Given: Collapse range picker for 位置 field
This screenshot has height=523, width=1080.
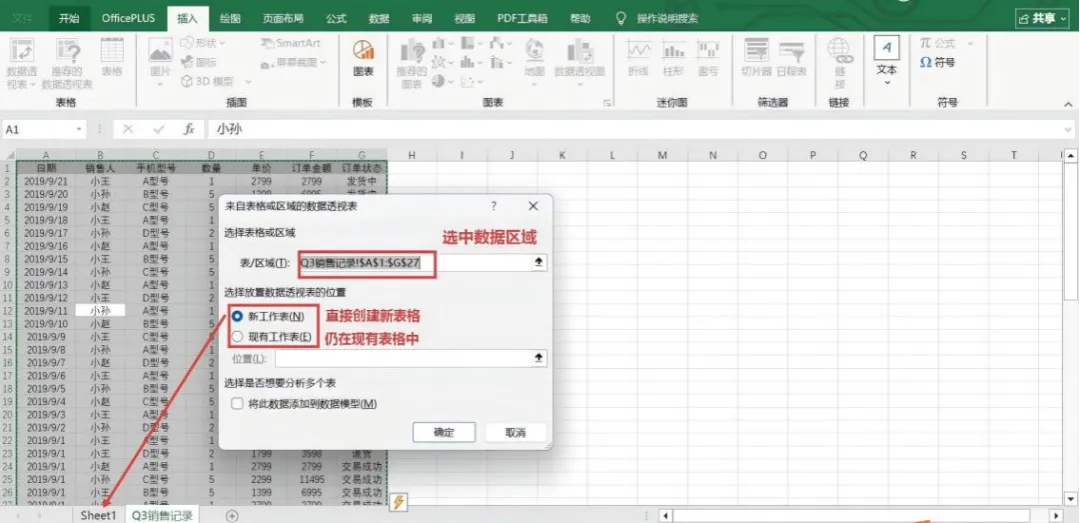Looking at the screenshot, I should pos(539,358).
